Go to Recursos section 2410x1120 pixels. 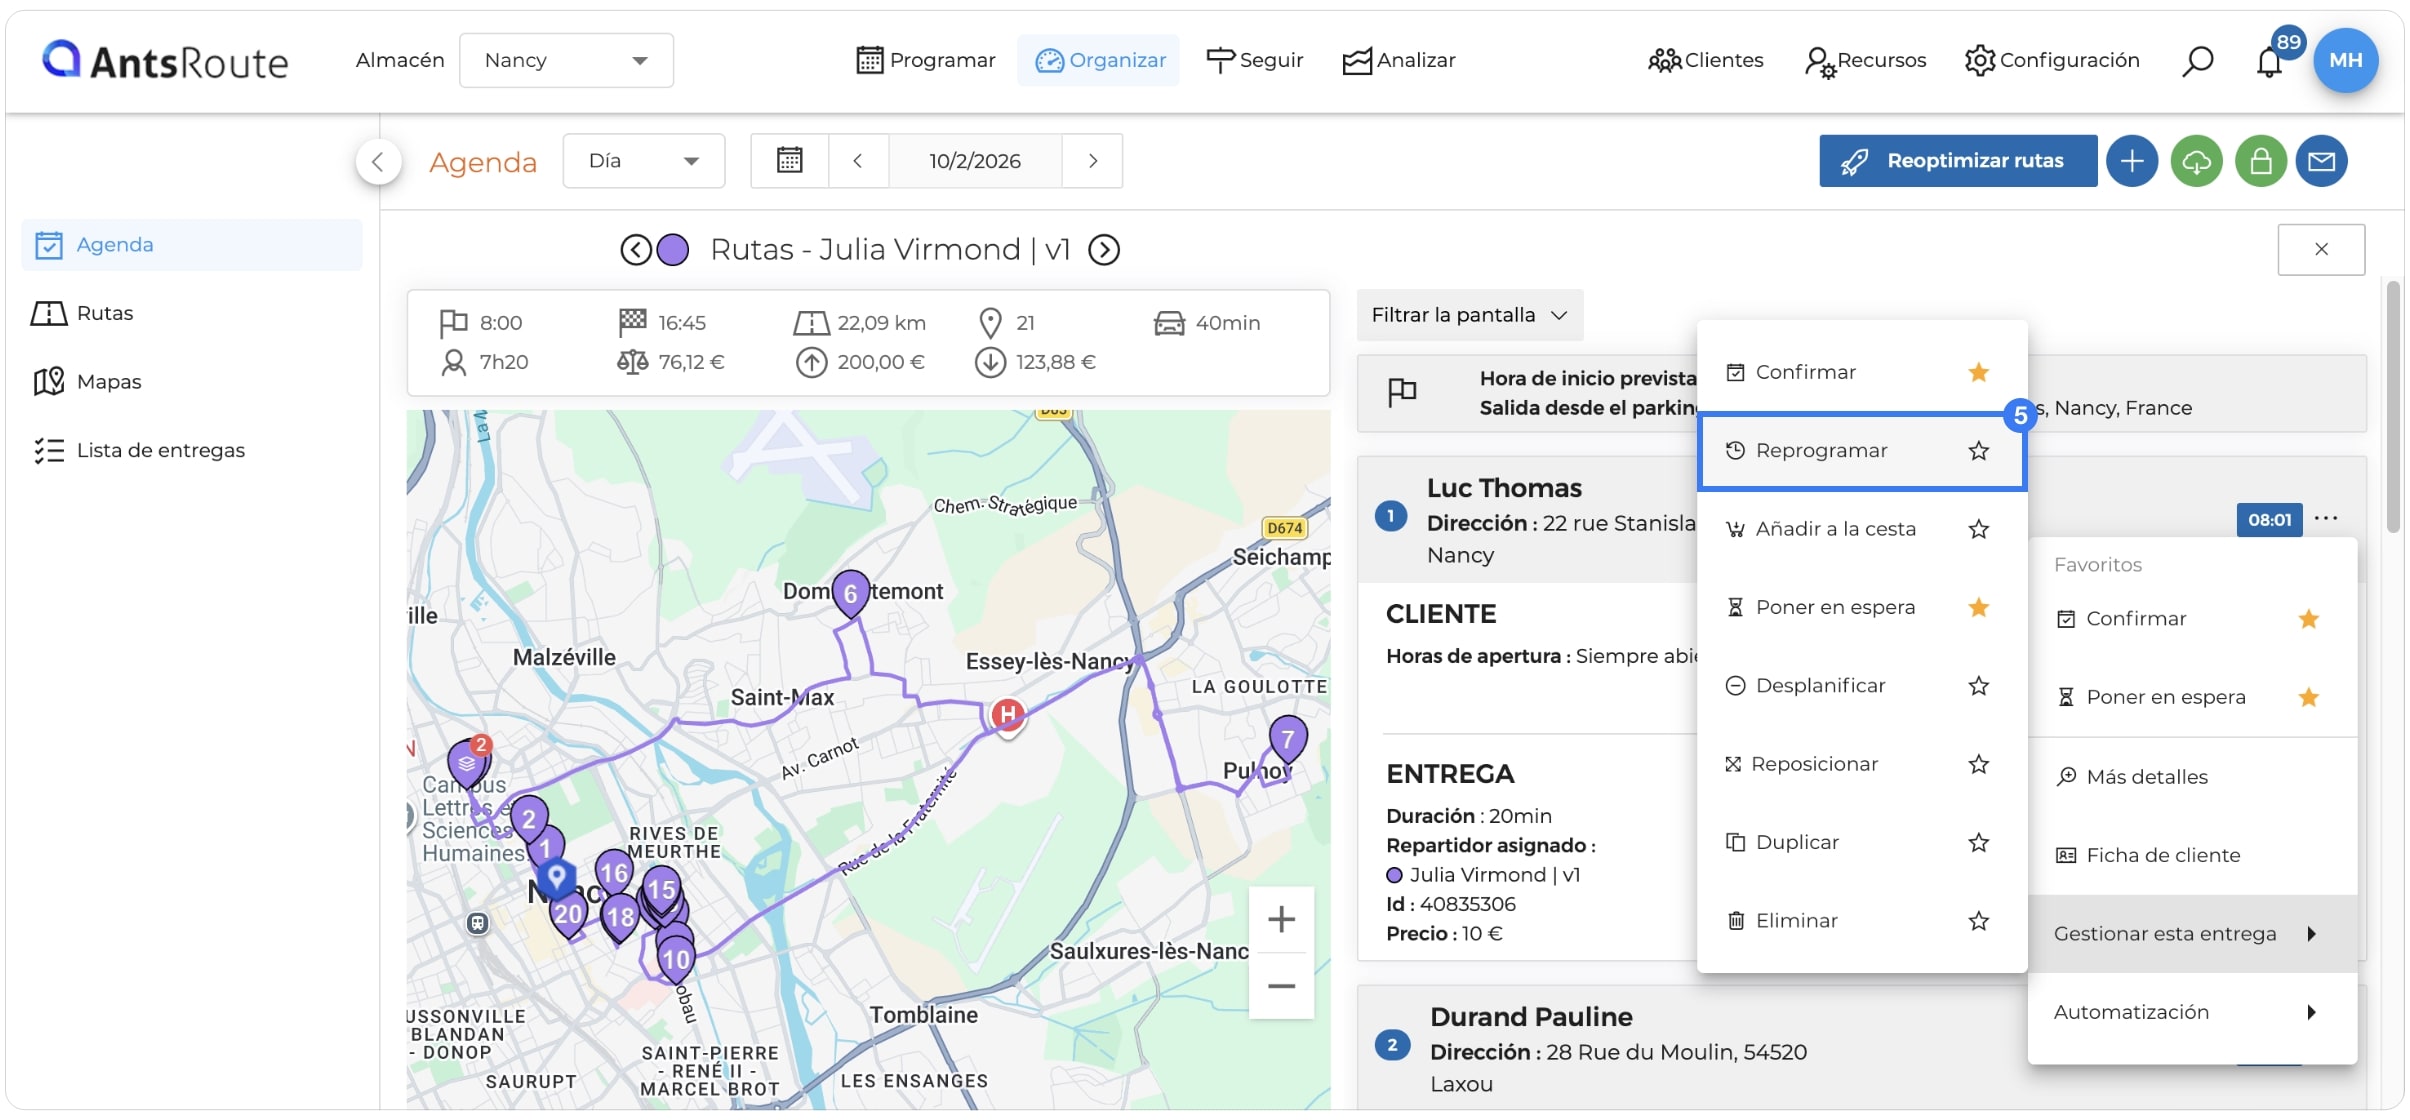pos(1865,60)
